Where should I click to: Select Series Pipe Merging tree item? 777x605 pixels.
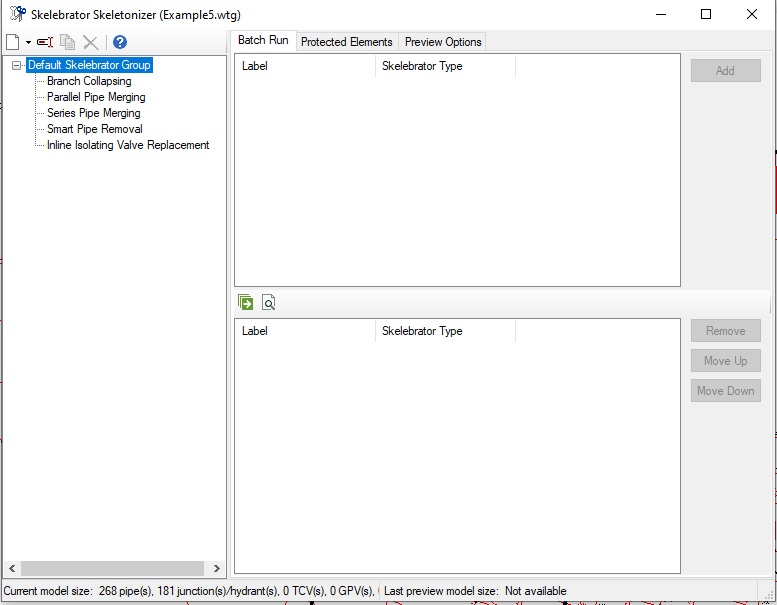(x=94, y=113)
